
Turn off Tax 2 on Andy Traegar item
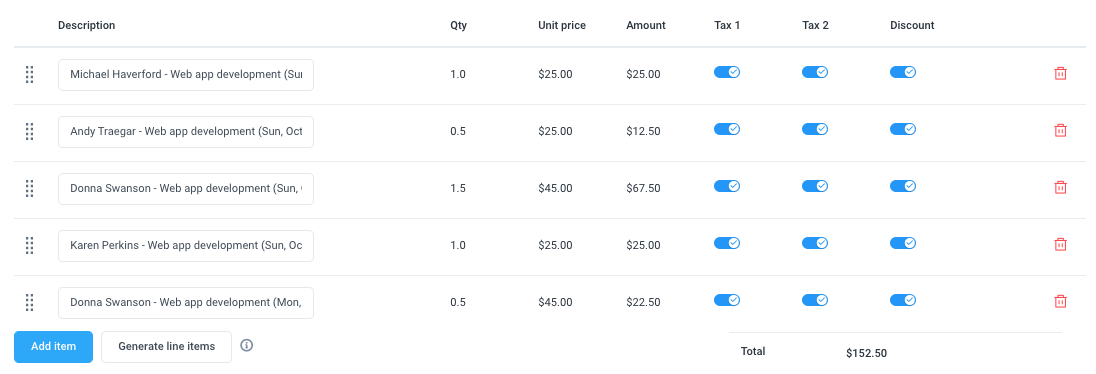tap(815, 129)
